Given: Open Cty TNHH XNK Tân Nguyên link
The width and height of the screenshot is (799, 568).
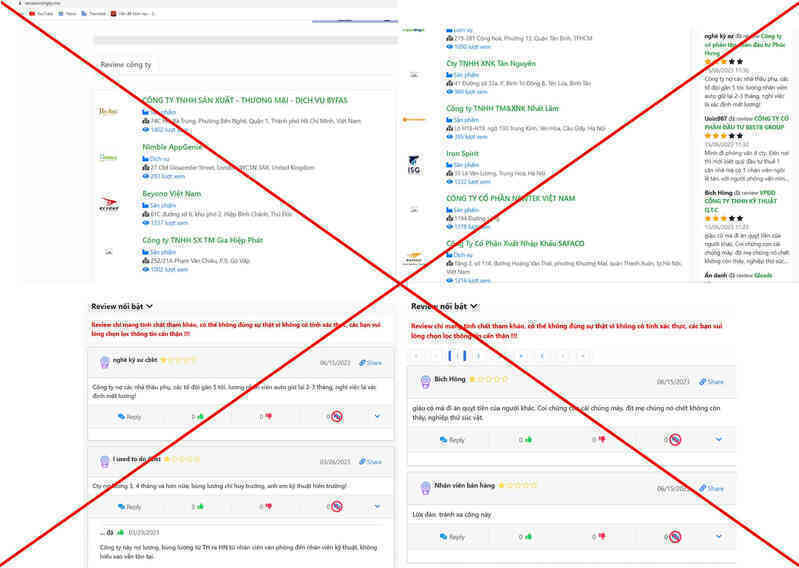Looking at the screenshot, I should pyautogui.click(x=491, y=64).
